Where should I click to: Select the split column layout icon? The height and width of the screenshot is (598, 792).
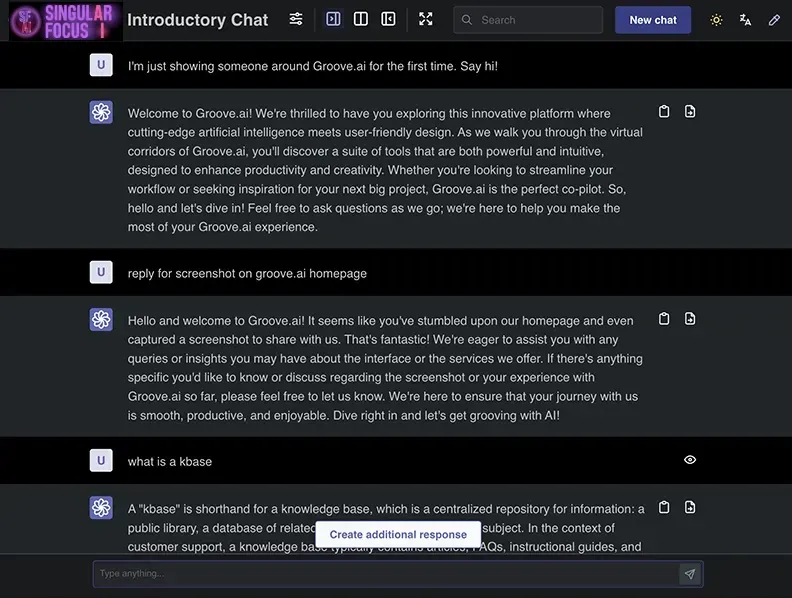361,19
